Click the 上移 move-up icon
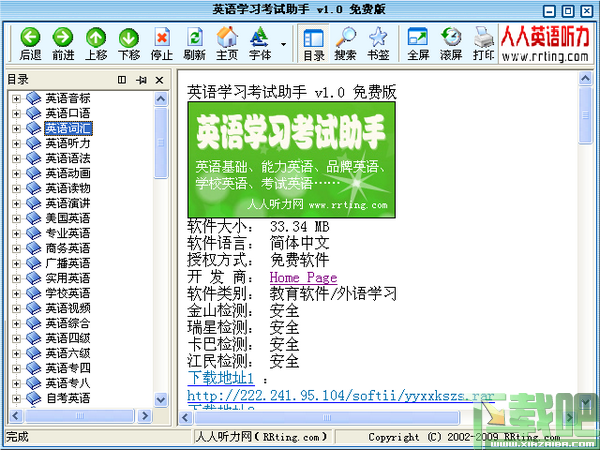The width and height of the screenshot is (600, 450). pyautogui.click(x=96, y=38)
